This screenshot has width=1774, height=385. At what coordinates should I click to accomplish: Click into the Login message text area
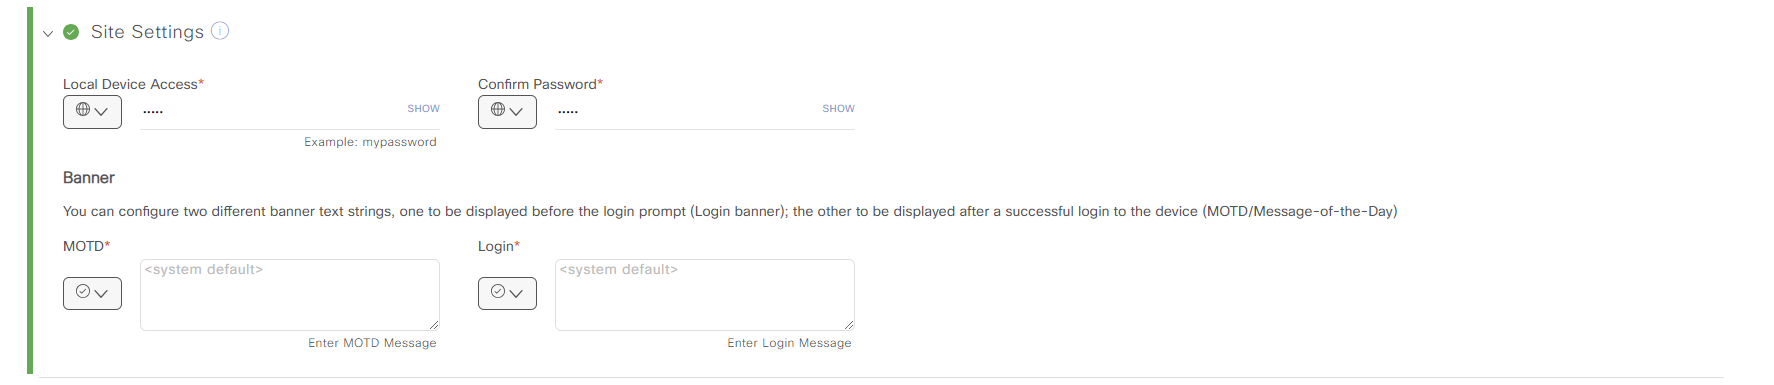pos(705,295)
